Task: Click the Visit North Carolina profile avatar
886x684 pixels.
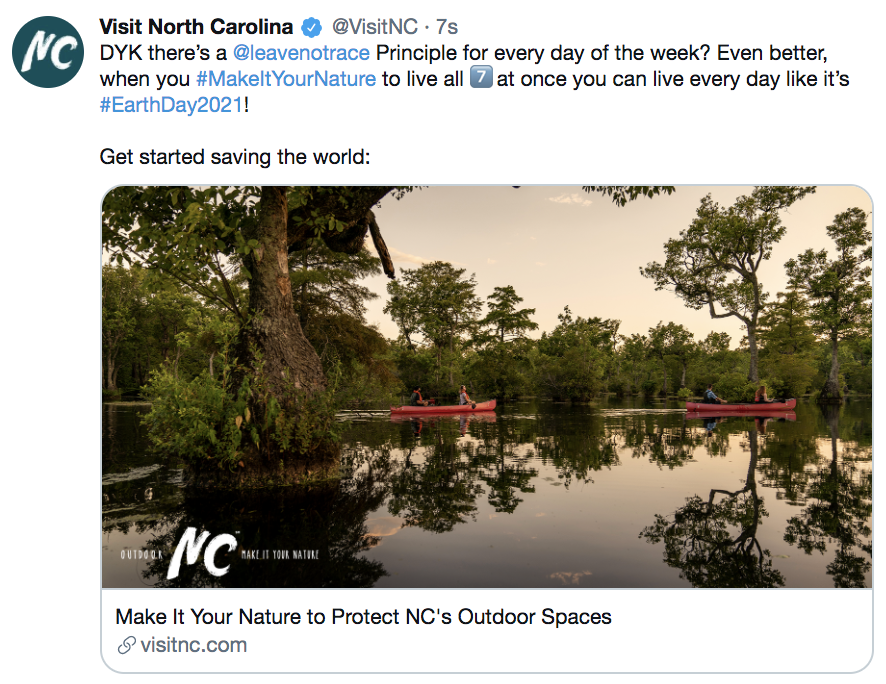Action: [48, 51]
